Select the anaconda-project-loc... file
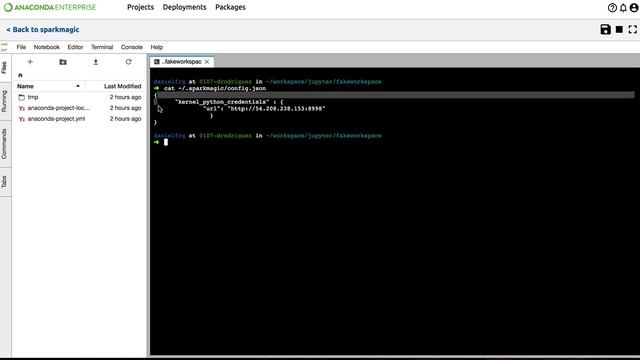Image resolution: width=640 pixels, height=360 pixels. pos(79,108)
